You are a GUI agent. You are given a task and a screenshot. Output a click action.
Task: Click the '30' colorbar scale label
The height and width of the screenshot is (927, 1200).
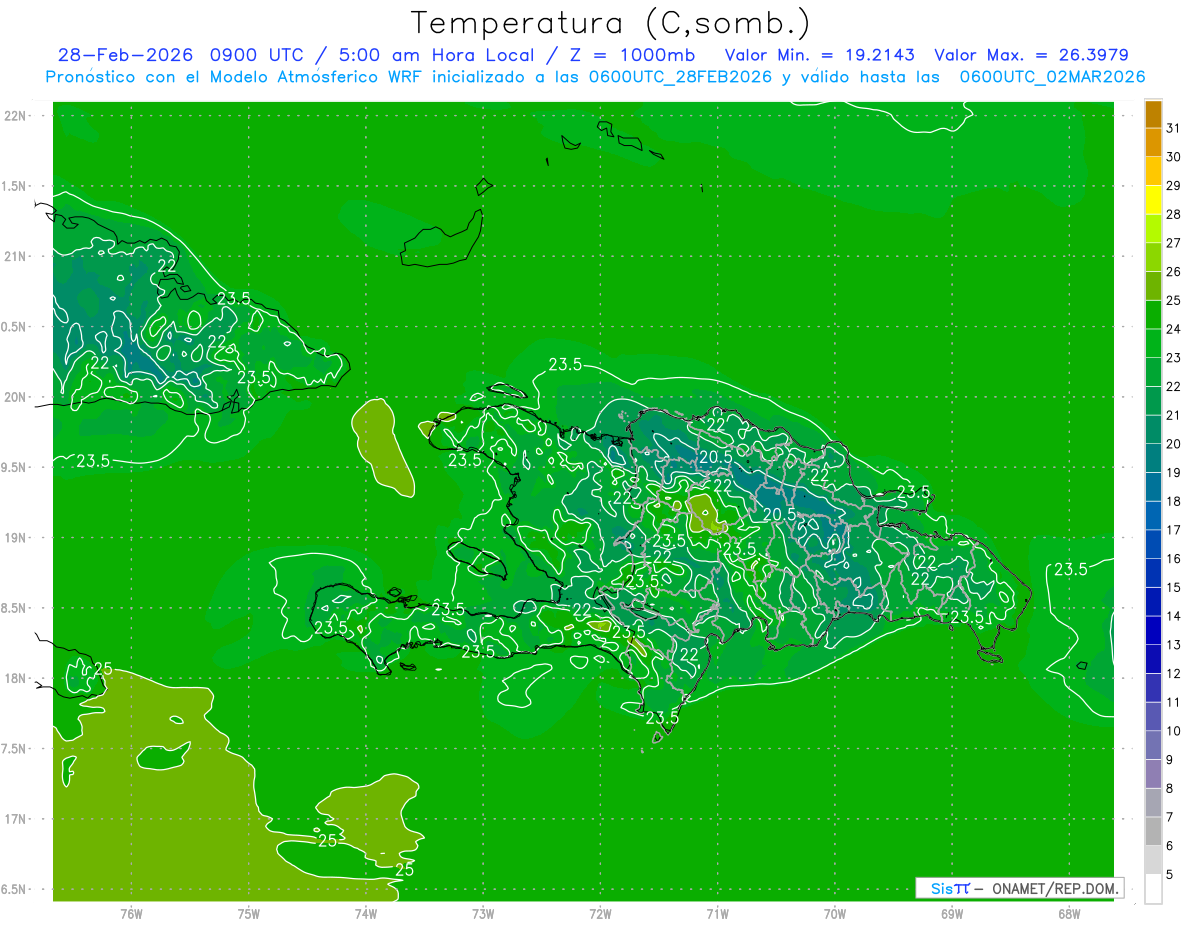point(1173,157)
